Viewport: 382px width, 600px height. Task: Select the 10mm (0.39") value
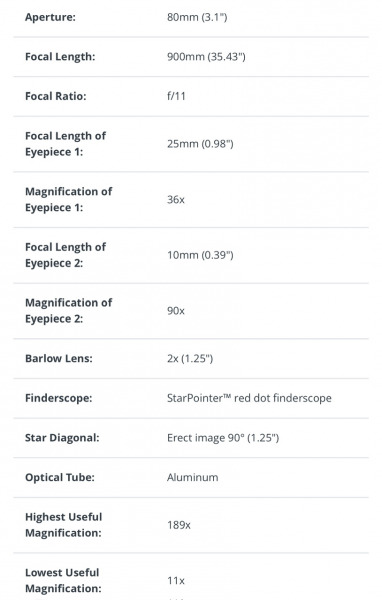(200, 255)
